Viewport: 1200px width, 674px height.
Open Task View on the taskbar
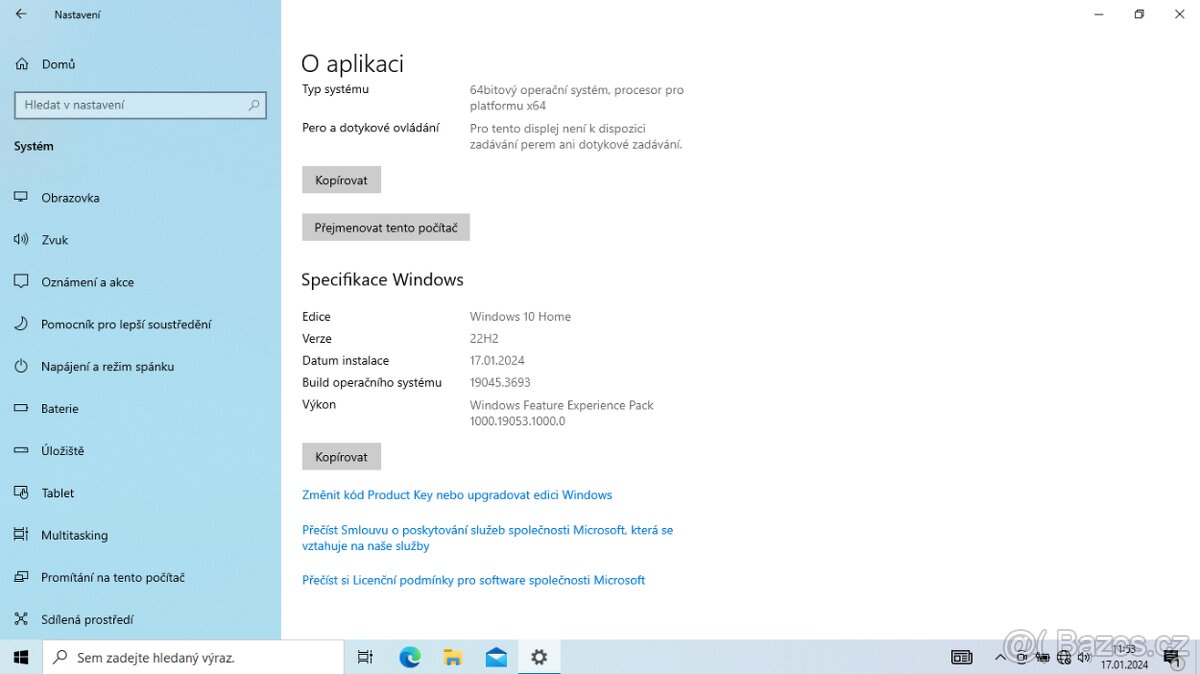365,657
